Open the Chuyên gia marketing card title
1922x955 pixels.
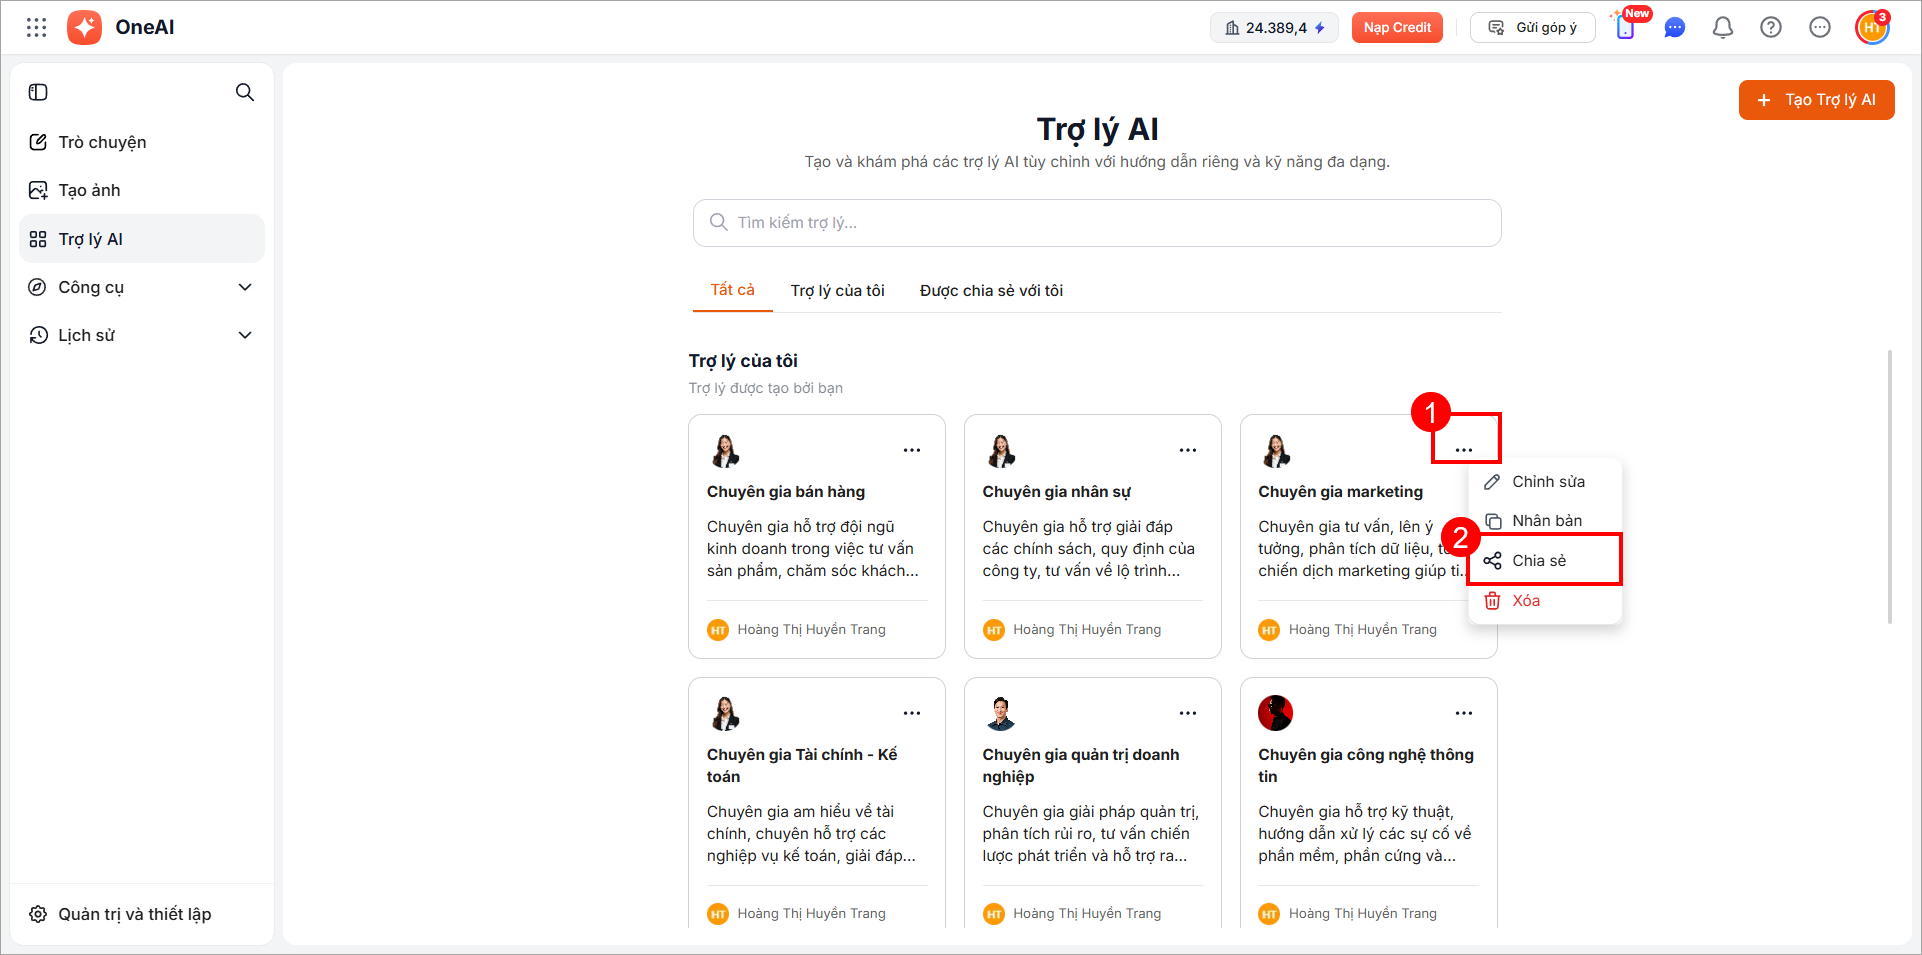click(1341, 492)
